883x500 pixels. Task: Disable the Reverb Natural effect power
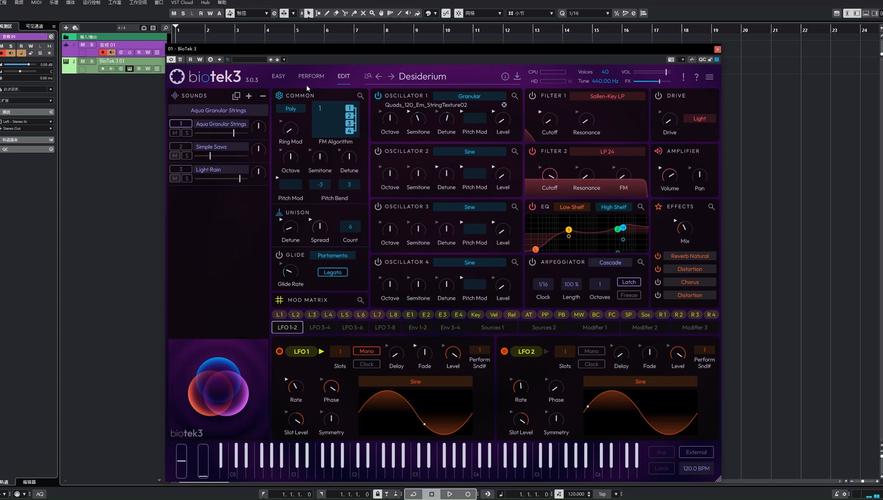click(658, 256)
